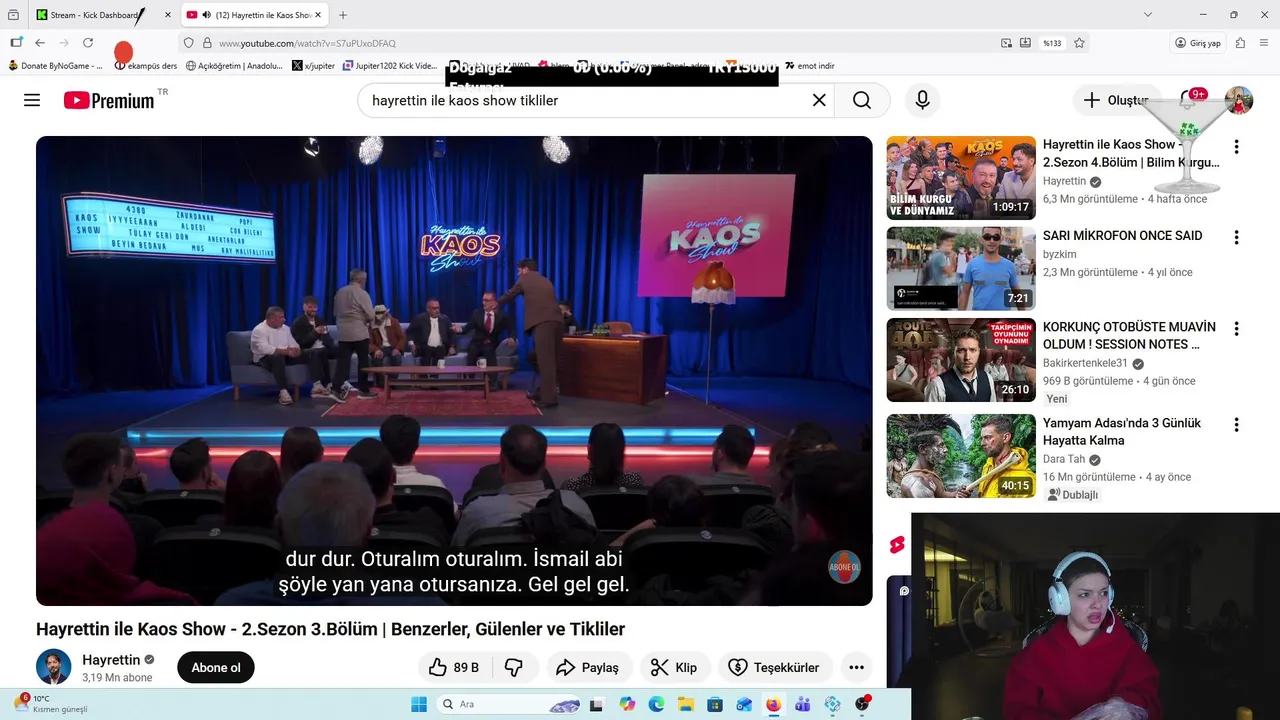The image size is (1280, 720).
Task: Clear the search box with the X
Action: click(x=819, y=100)
